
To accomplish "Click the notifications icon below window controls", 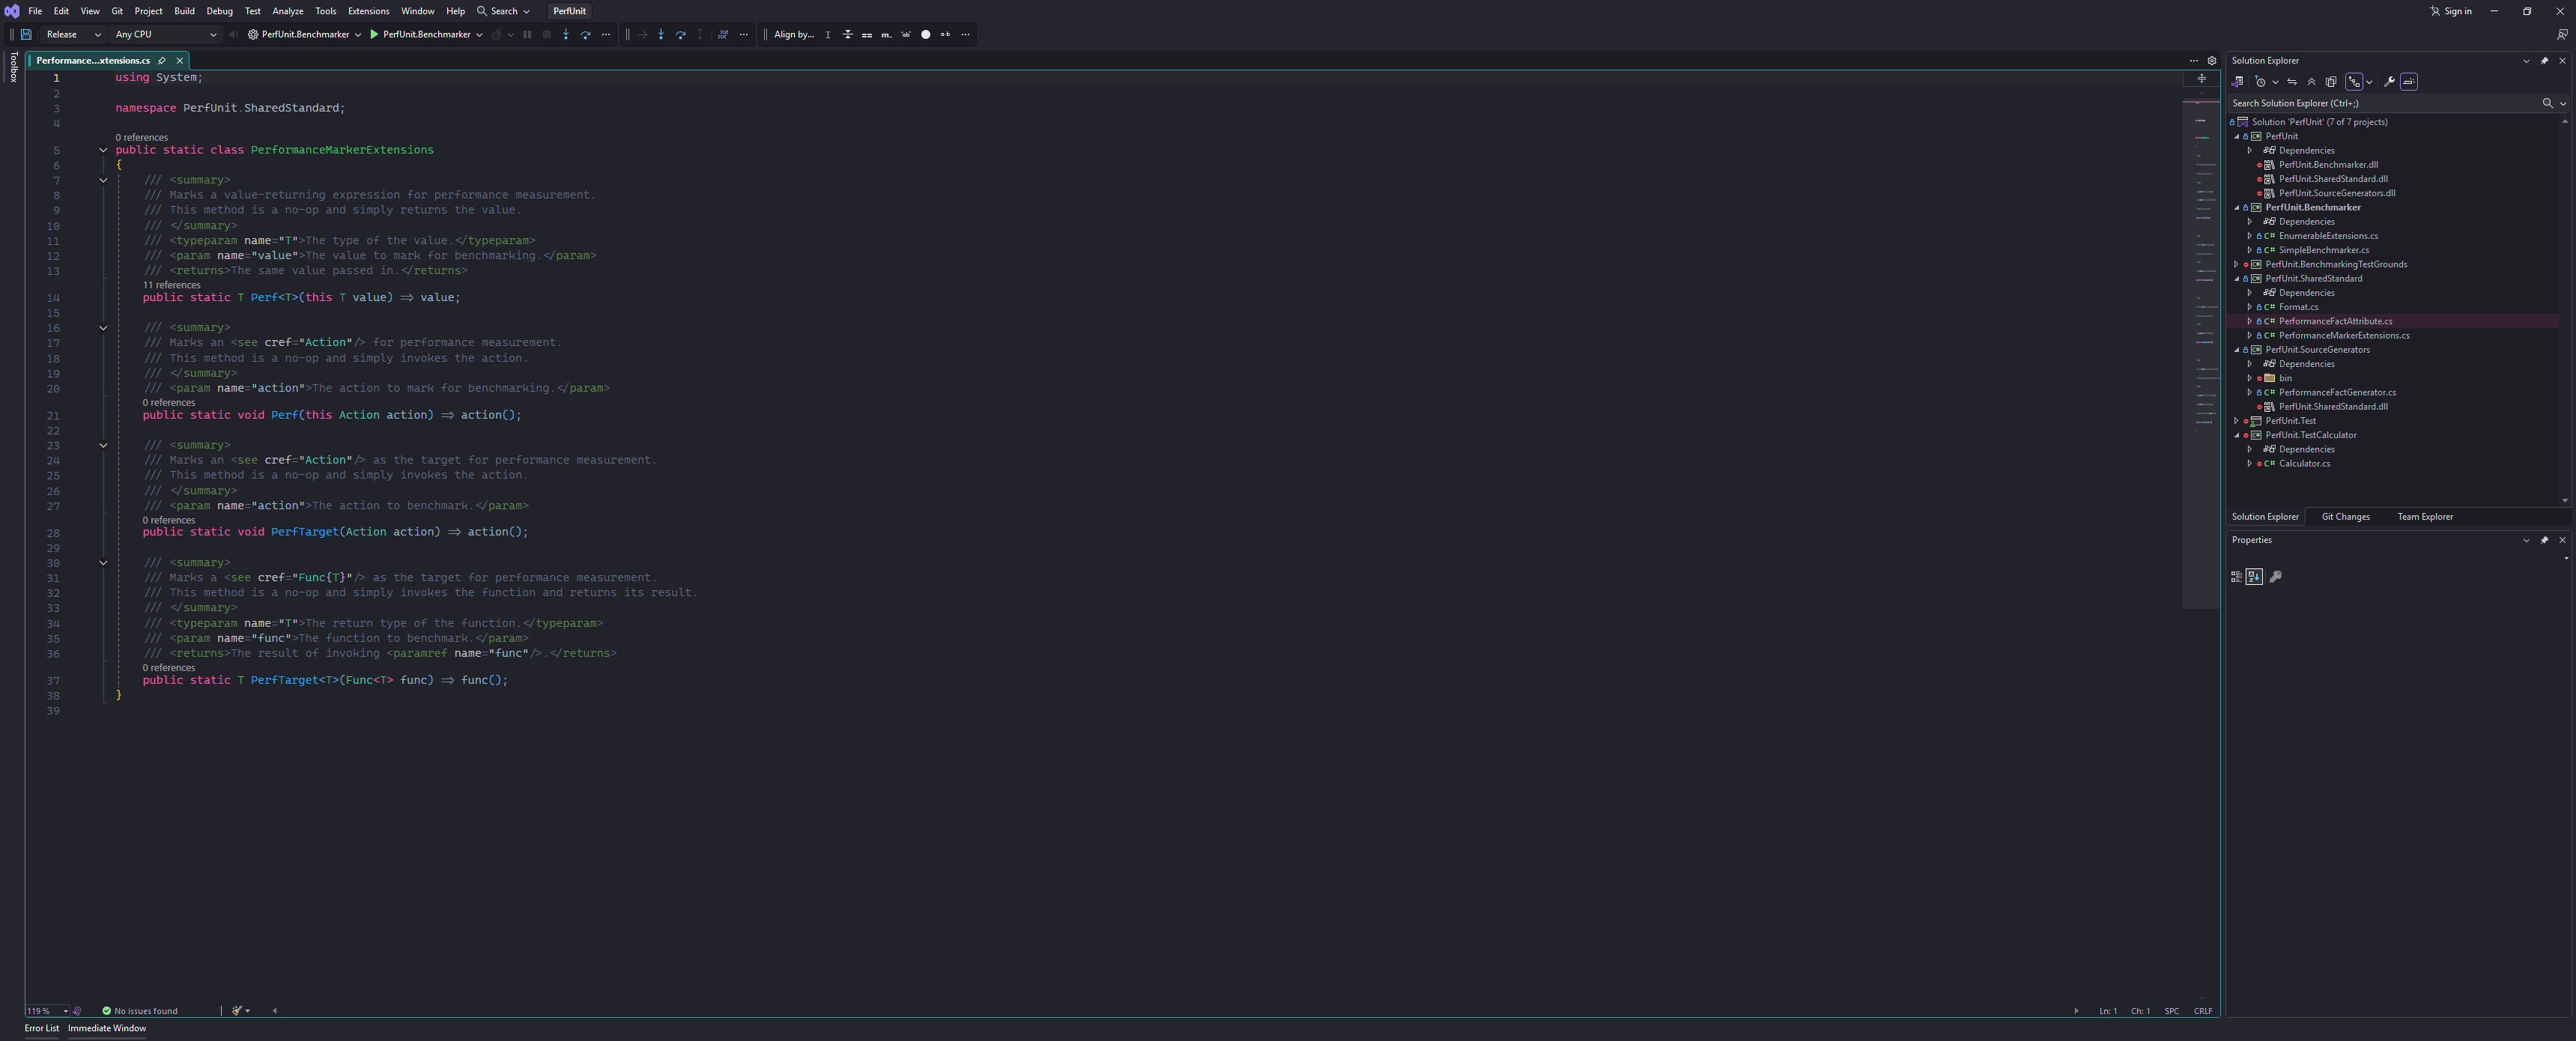I will point(2561,34).
